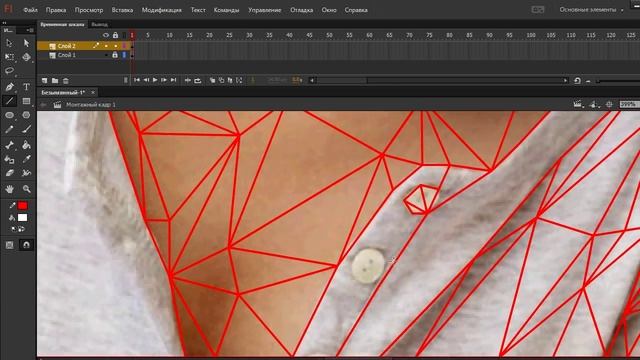Select the Hand tool

point(9,189)
